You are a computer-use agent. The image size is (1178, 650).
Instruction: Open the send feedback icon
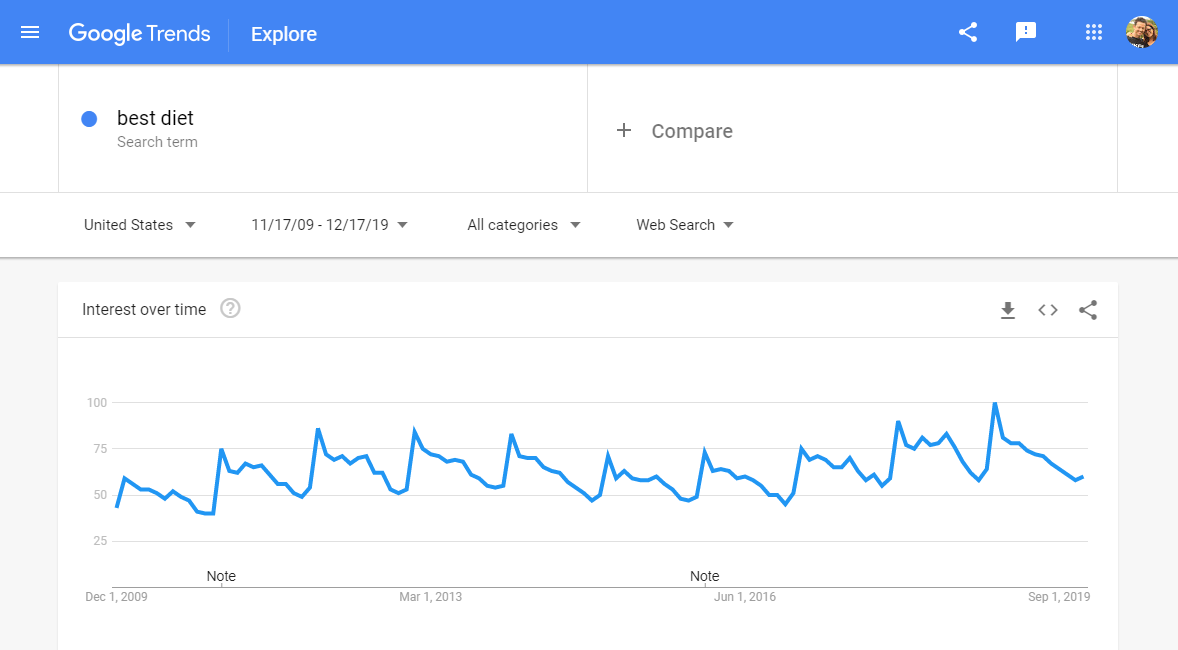pyautogui.click(x=1025, y=32)
